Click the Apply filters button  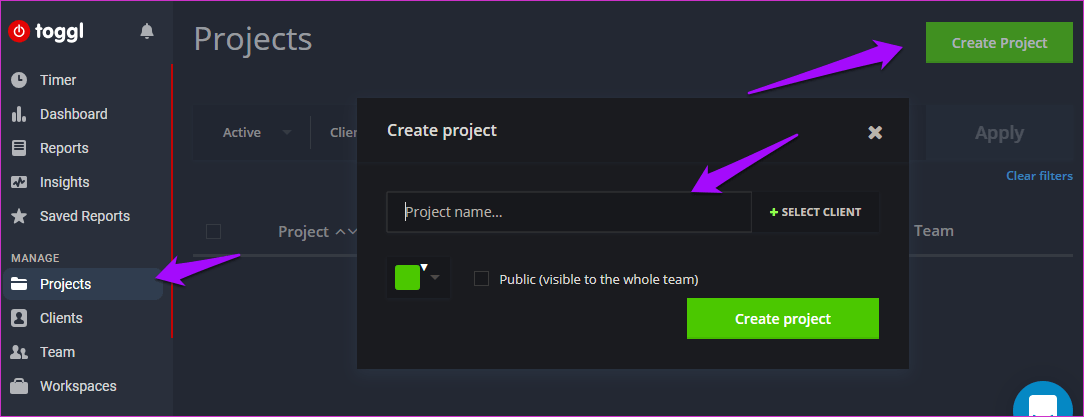pyautogui.click(x=999, y=133)
